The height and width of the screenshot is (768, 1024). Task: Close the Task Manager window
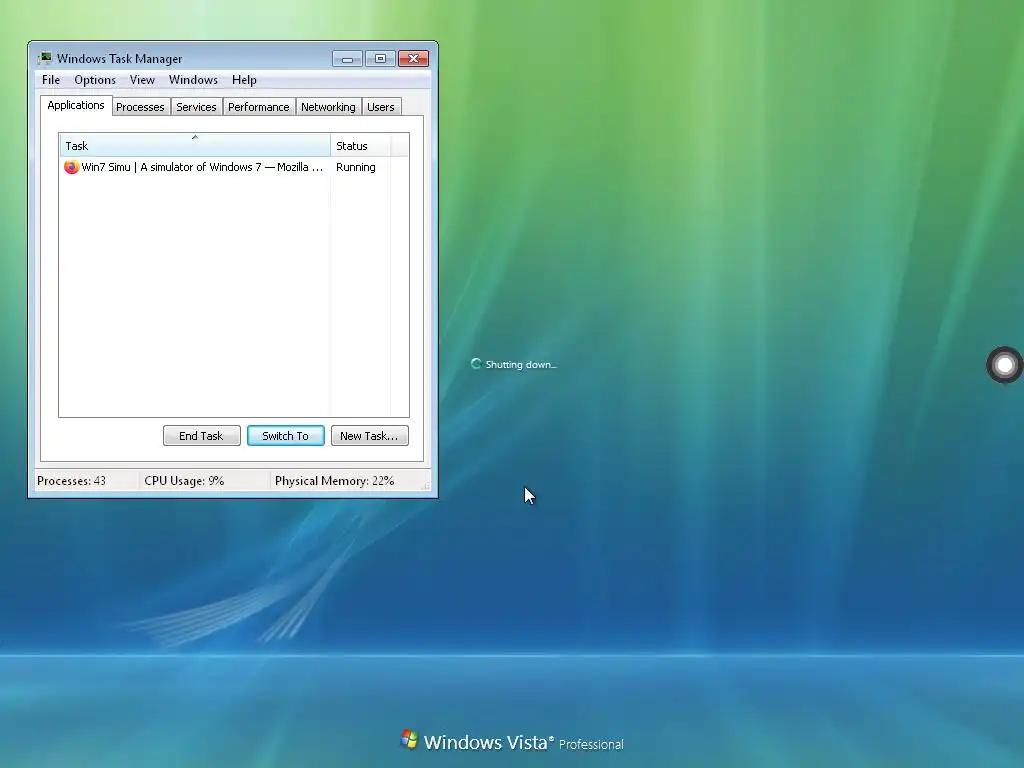pos(413,59)
